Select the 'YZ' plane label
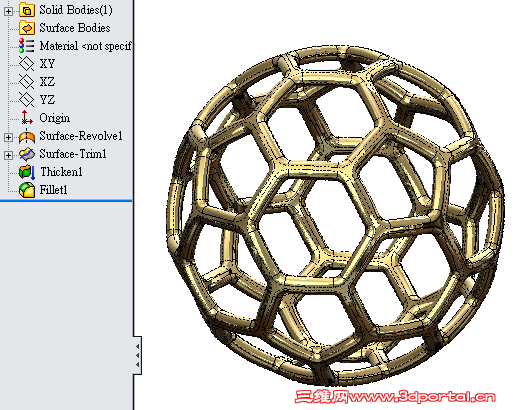515x410 pixels. click(x=47, y=100)
